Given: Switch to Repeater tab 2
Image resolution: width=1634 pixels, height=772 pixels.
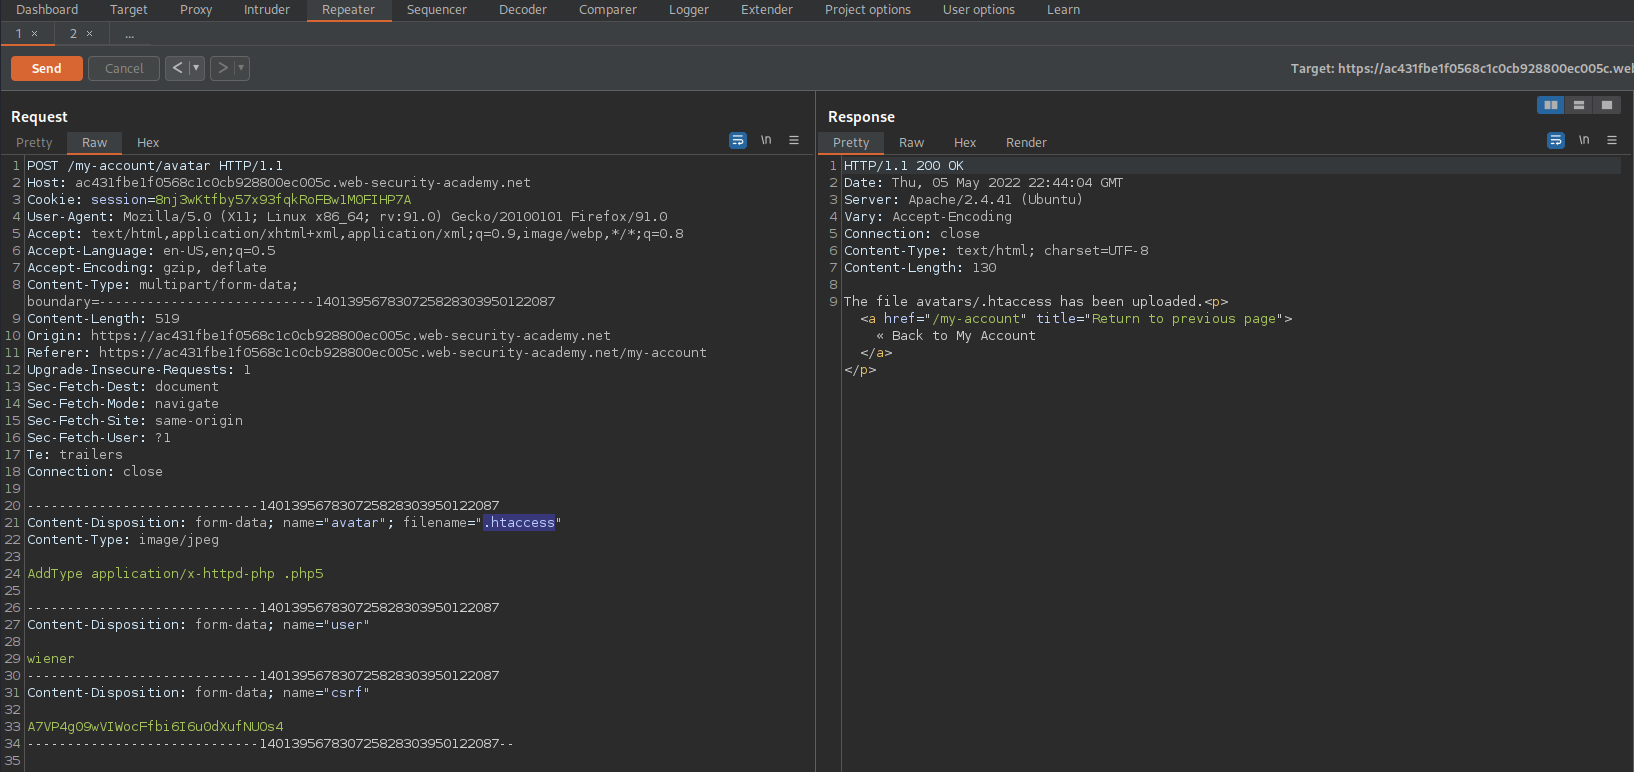Looking at the screenshot, I should (x=73, y=34).
